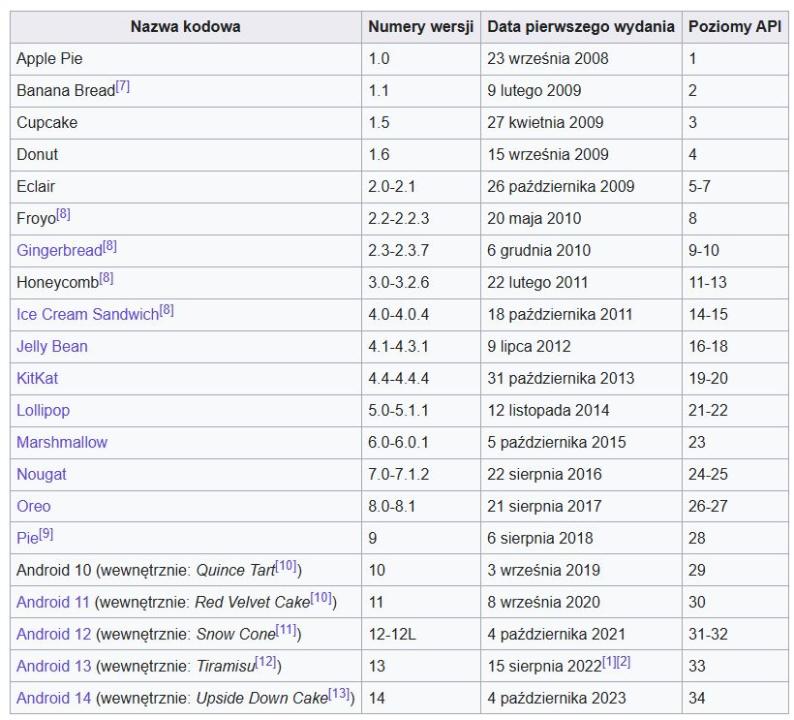Click the date 12 listopada 2014
Image resolution: width=794 pixels, height=720 pixels.
tap(548, 410)
